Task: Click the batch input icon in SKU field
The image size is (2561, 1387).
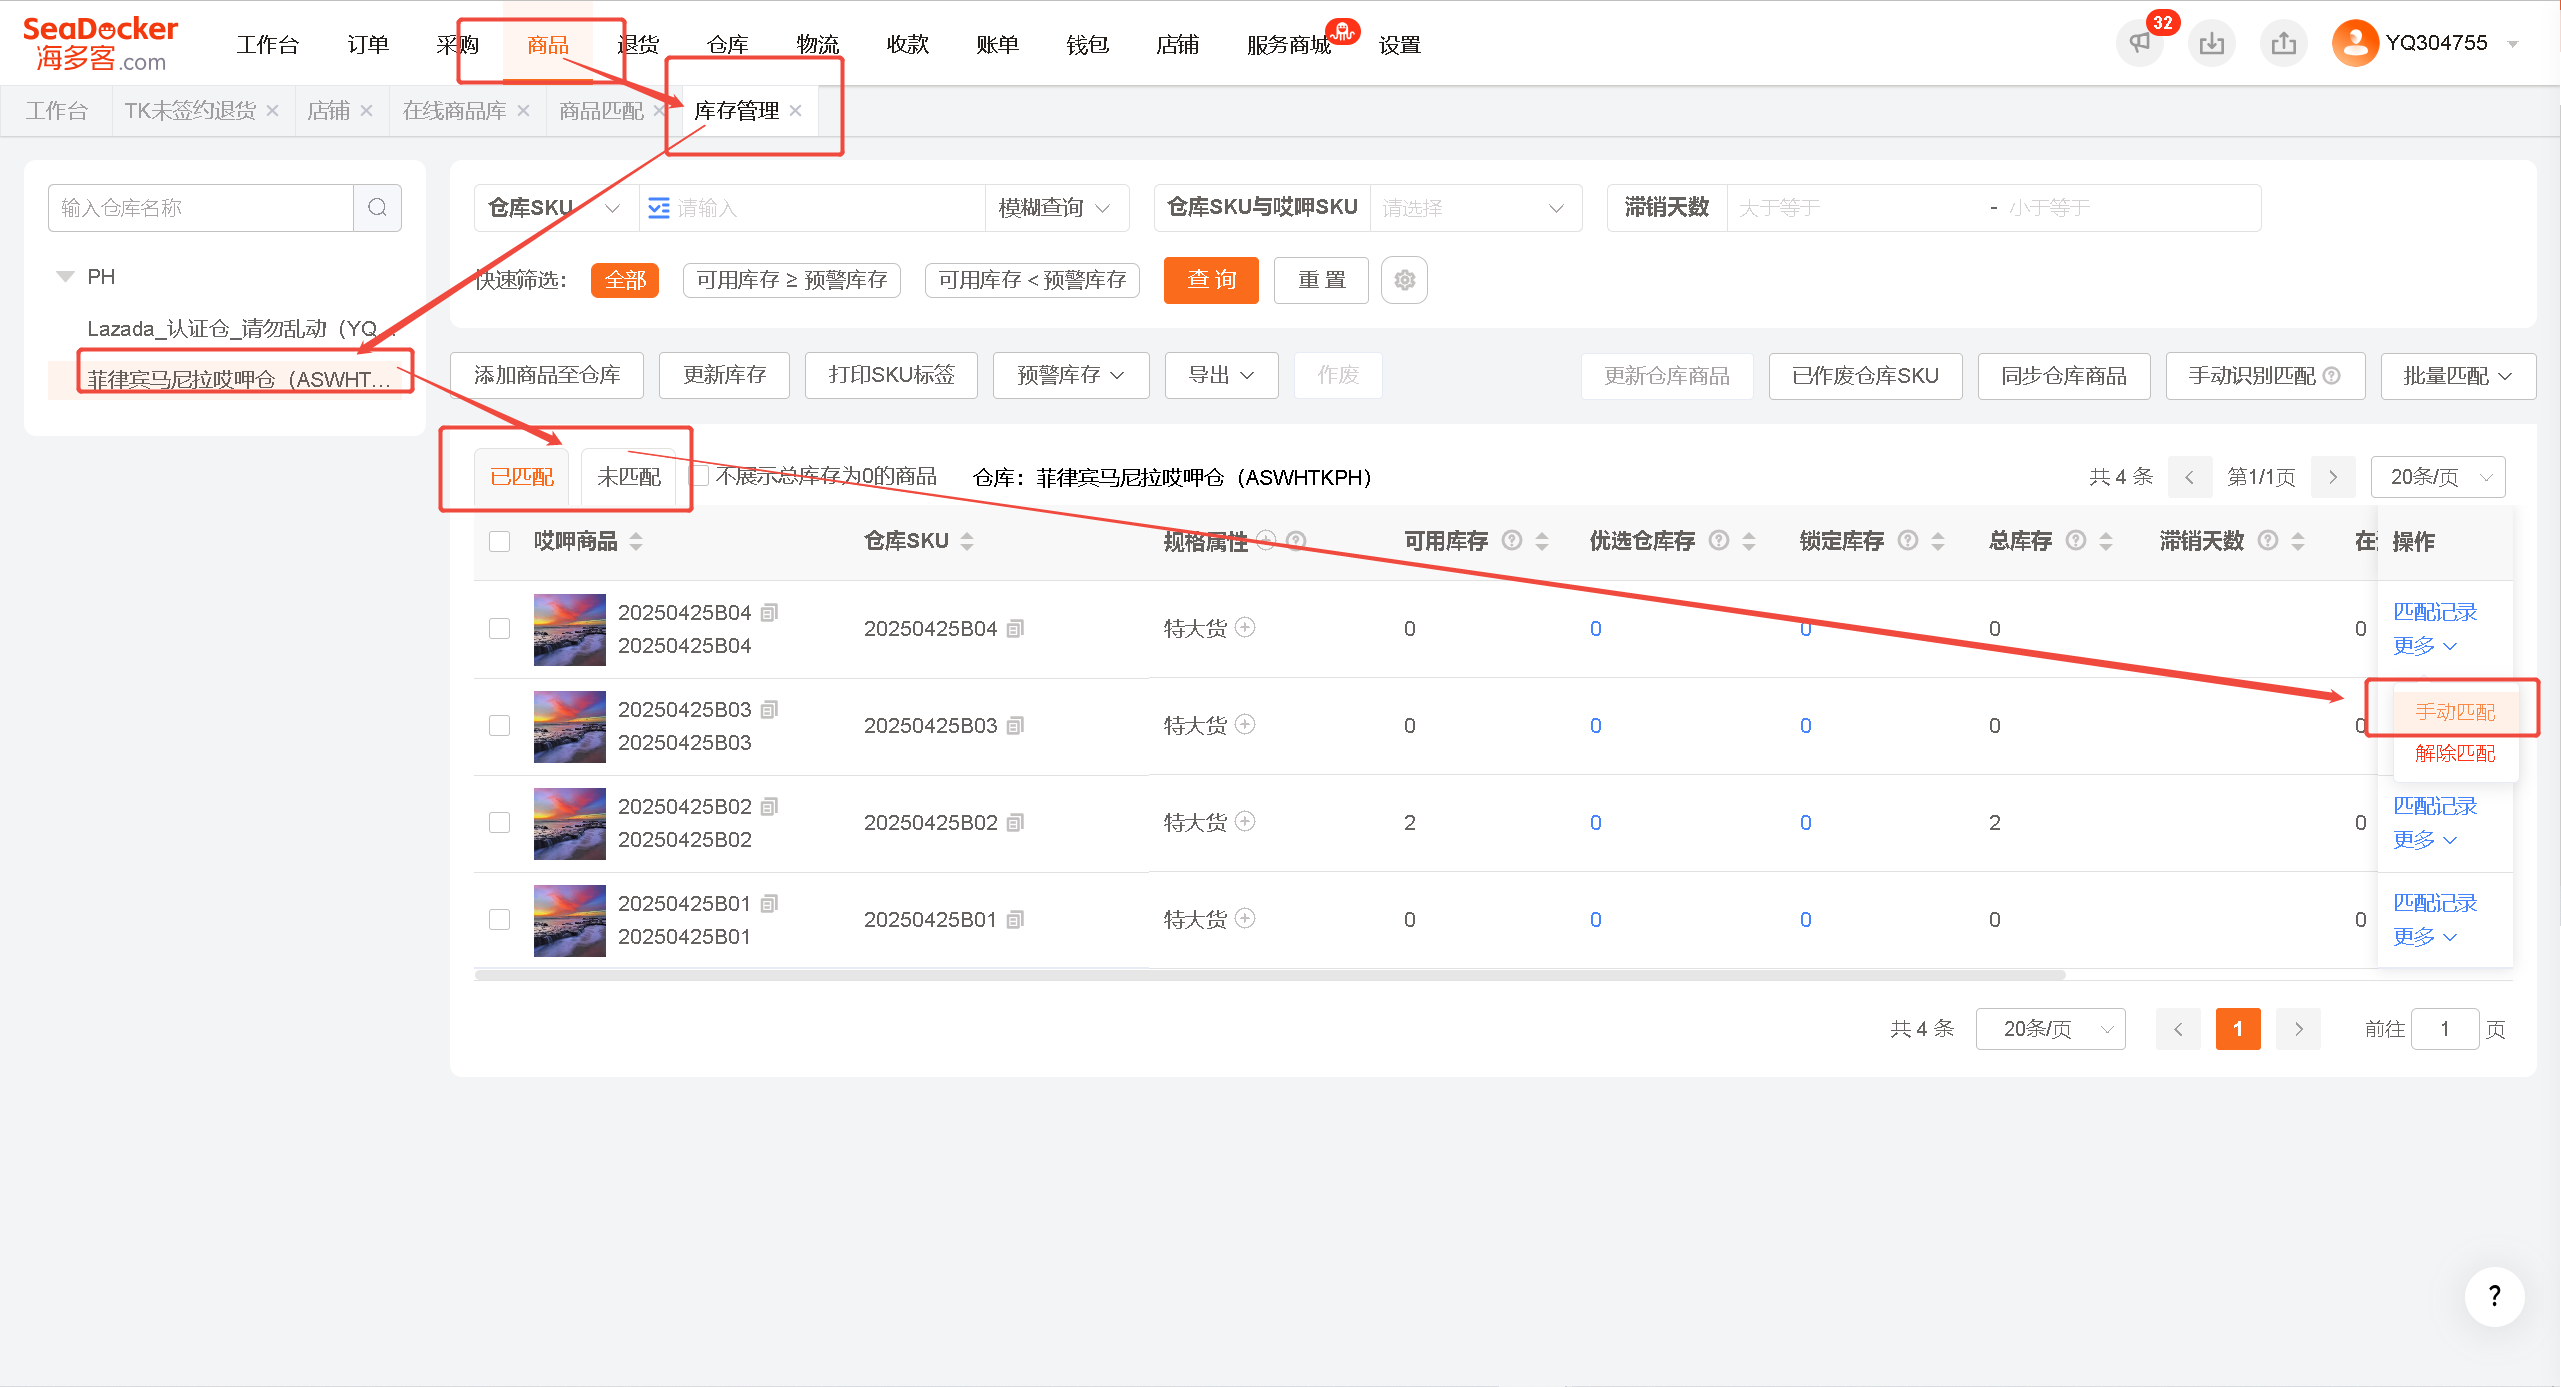Action: (659, 208)
